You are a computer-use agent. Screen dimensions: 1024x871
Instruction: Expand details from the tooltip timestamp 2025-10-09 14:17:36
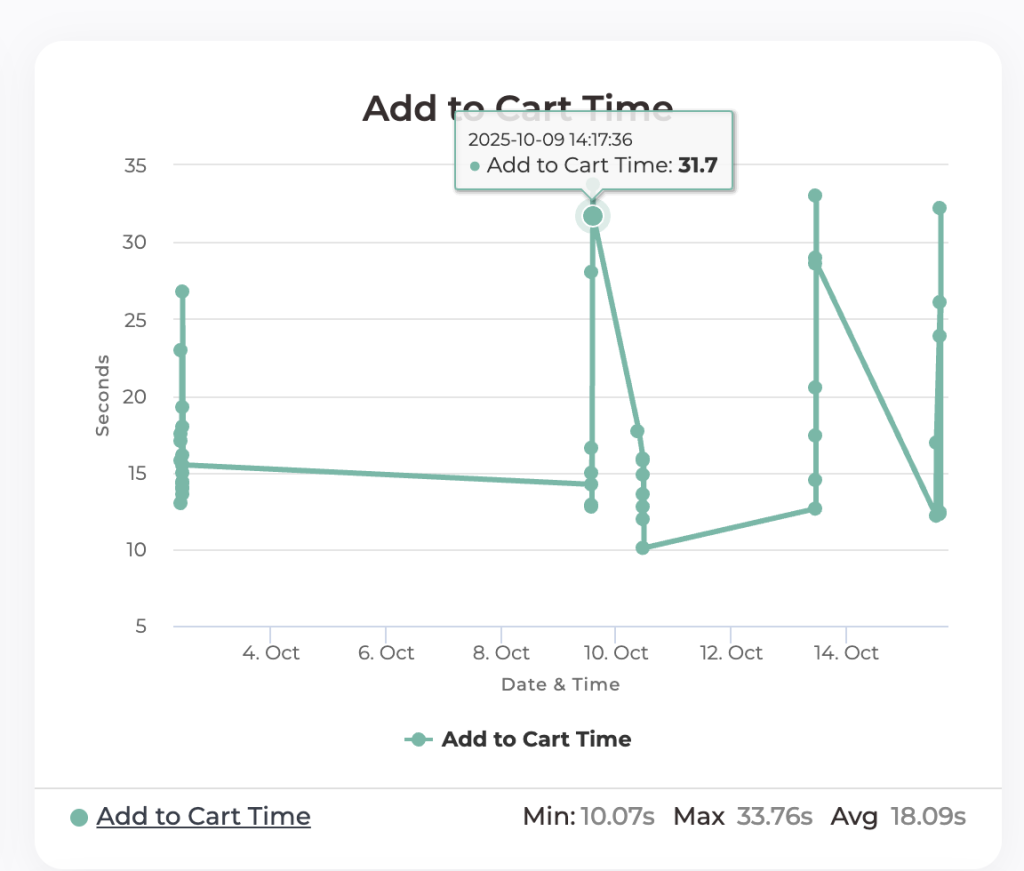pos(552,140)
